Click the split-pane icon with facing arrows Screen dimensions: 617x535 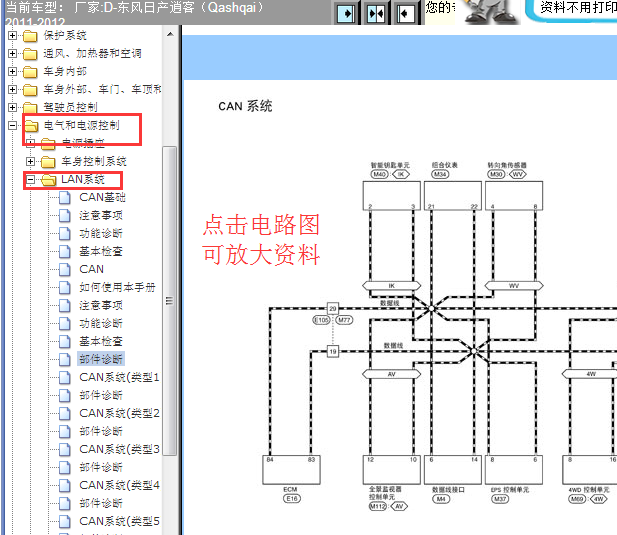375,13
